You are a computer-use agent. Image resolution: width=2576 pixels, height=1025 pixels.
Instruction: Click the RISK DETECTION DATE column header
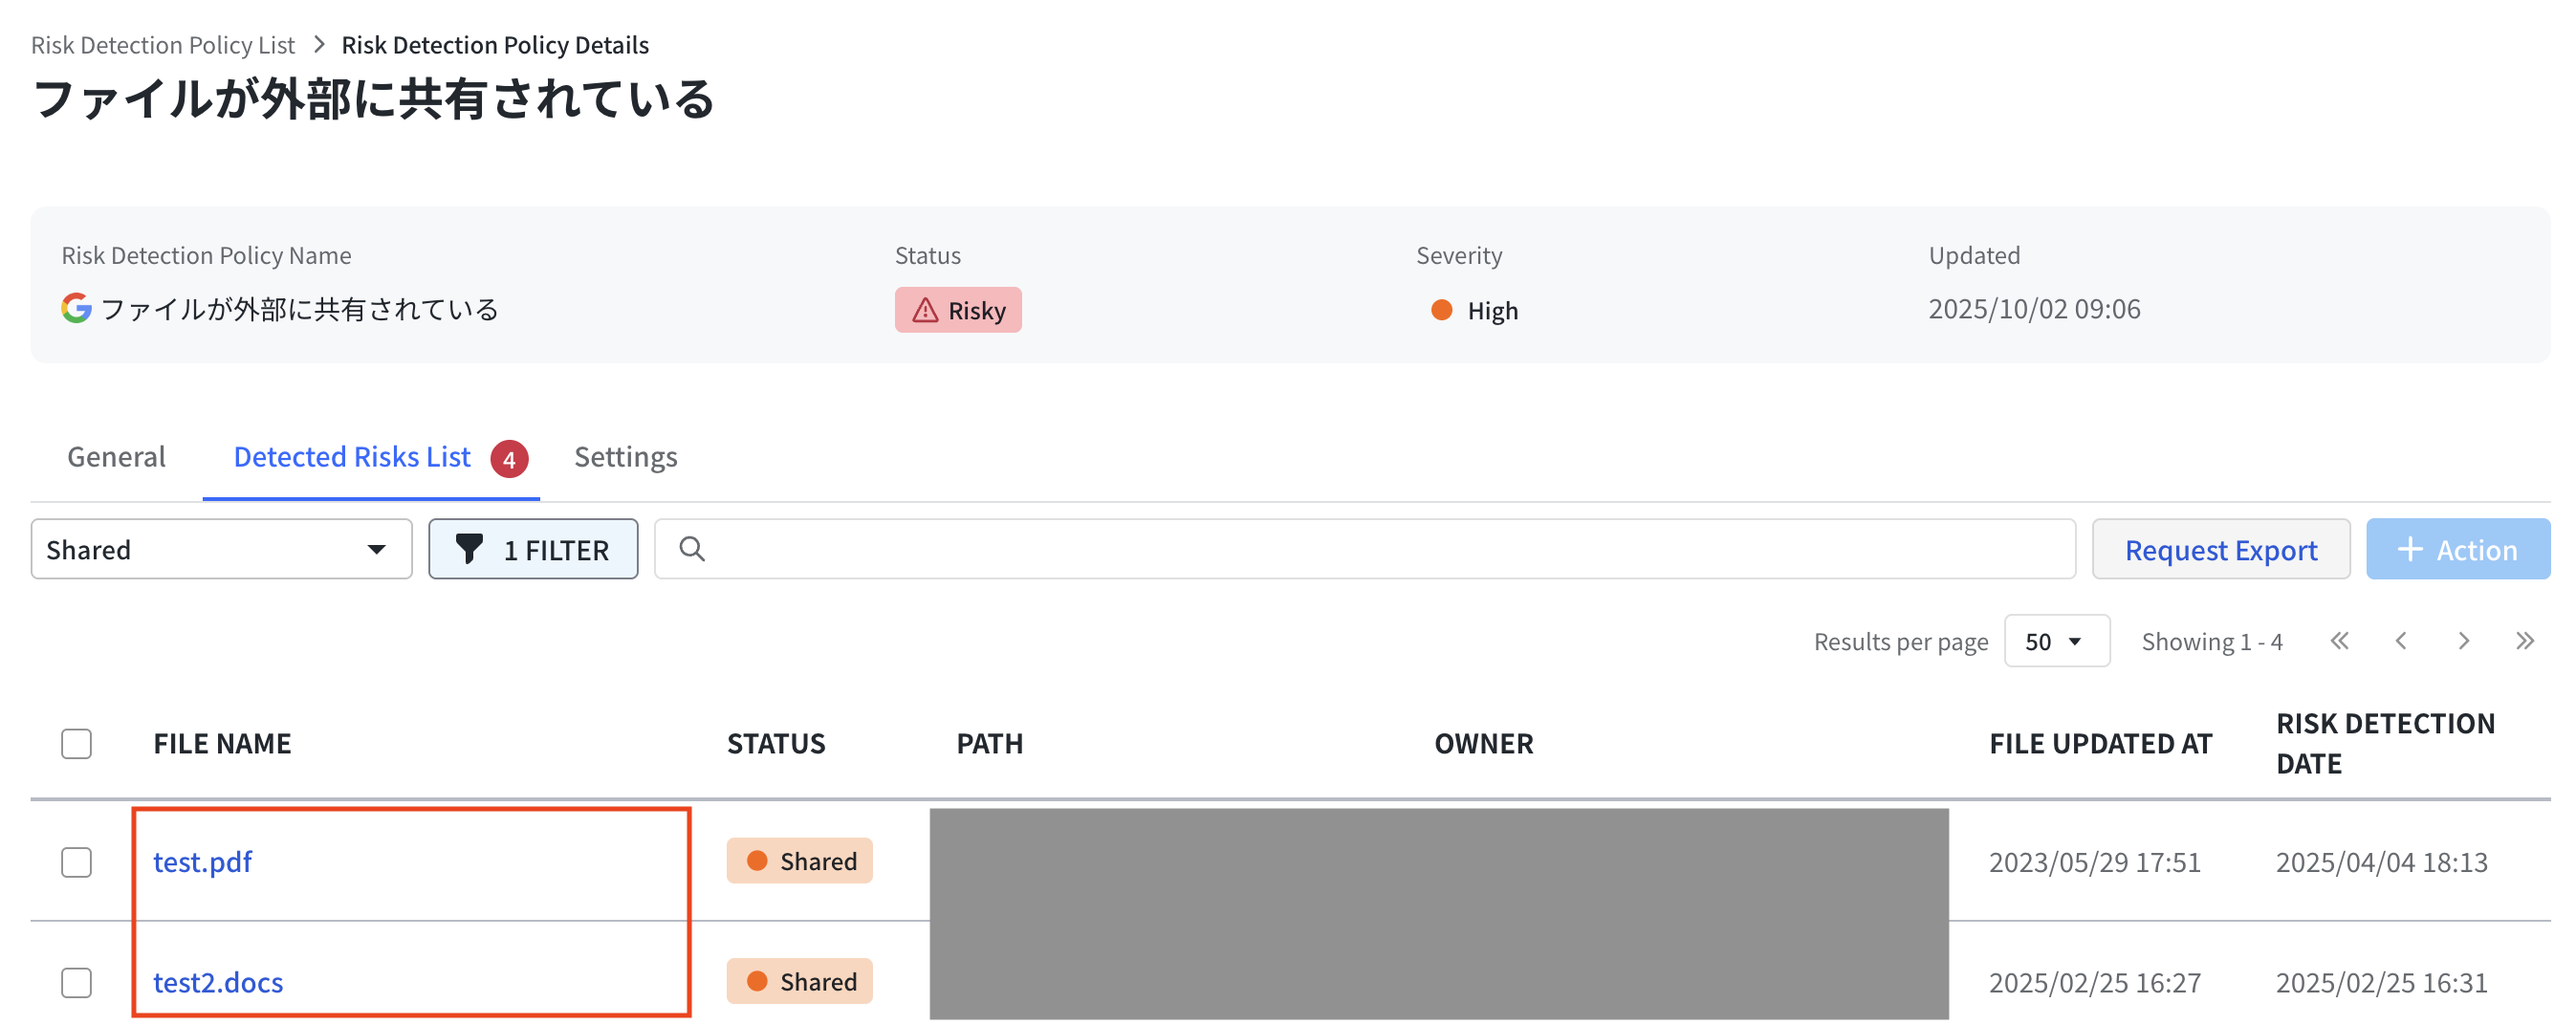tap(2386, 744)
